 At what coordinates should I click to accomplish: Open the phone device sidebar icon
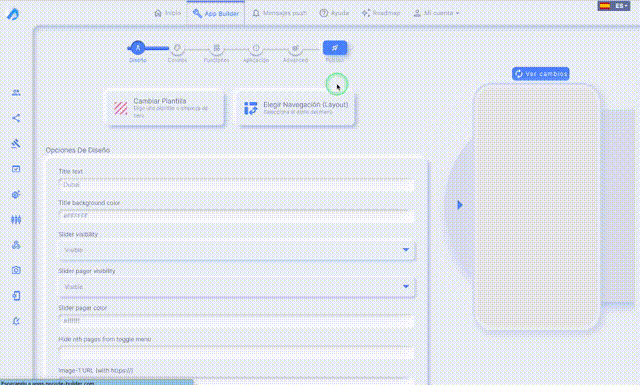(16, 296)
